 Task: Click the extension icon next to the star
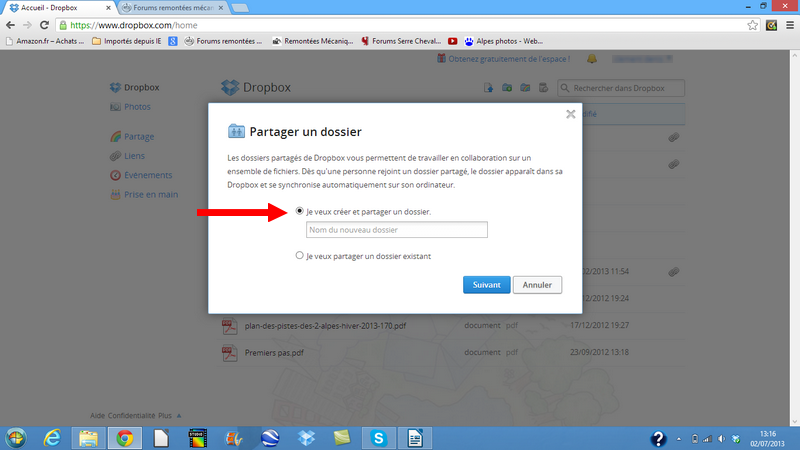pos(771,25)
